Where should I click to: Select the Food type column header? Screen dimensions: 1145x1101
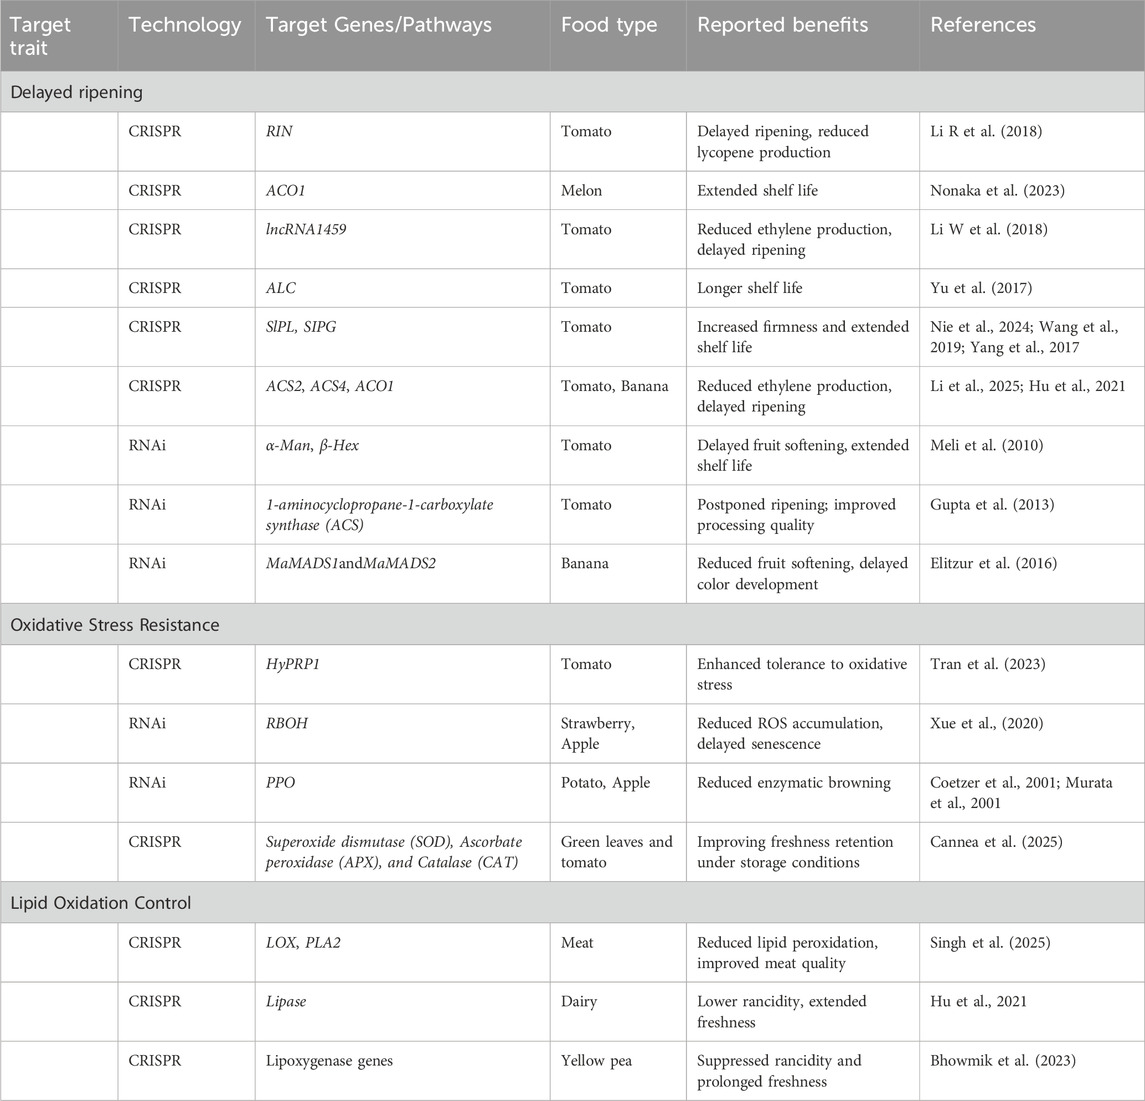[x=608, y=26]
